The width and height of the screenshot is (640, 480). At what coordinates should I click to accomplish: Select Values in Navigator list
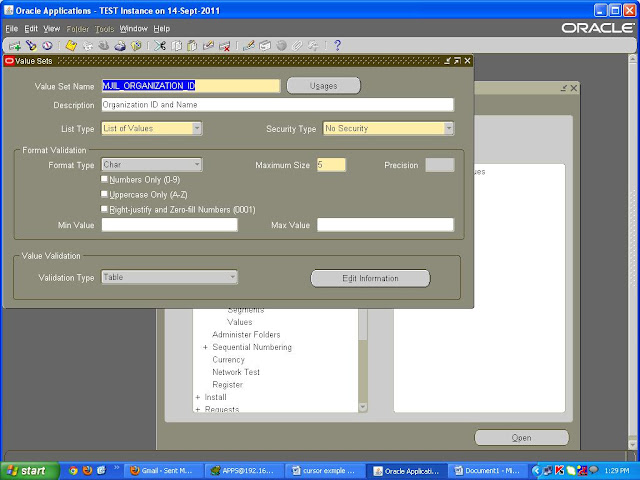(240, 322)
